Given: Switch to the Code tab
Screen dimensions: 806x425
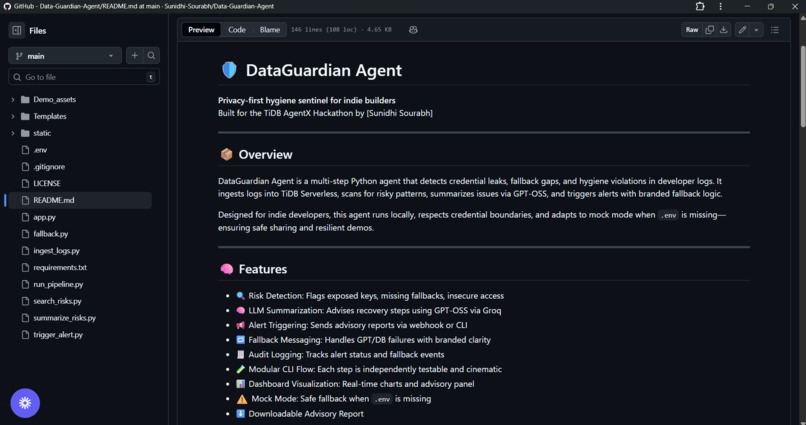Looking at the screenshot, I should 237,30.
